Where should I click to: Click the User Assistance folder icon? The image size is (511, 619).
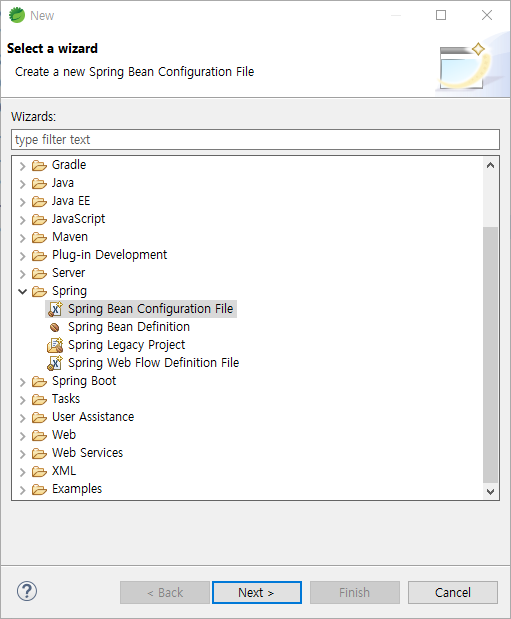pos(39,417)
